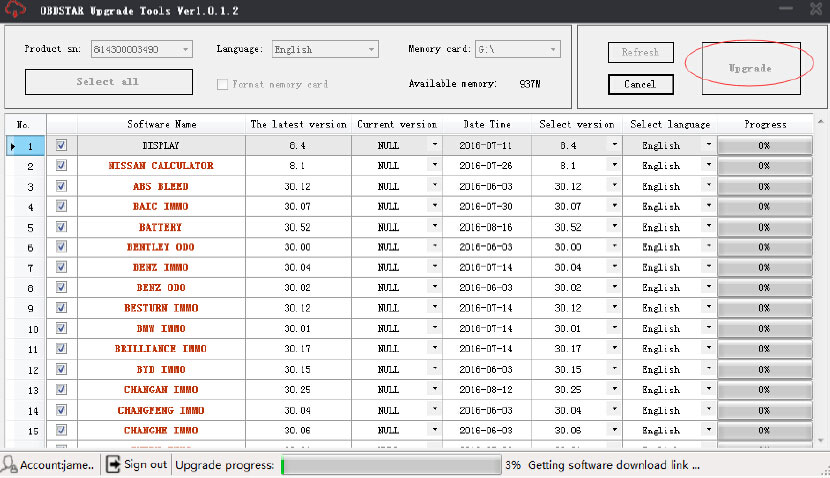Uncheck the BENZ IMMO checkbox
830x478 pixels.
(61, 267)
